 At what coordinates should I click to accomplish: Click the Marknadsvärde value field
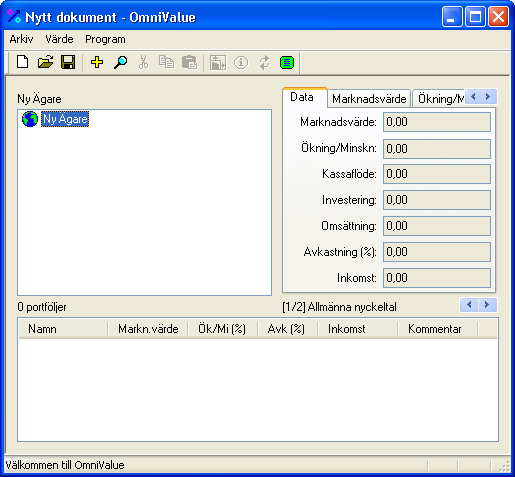pos(437,122)
